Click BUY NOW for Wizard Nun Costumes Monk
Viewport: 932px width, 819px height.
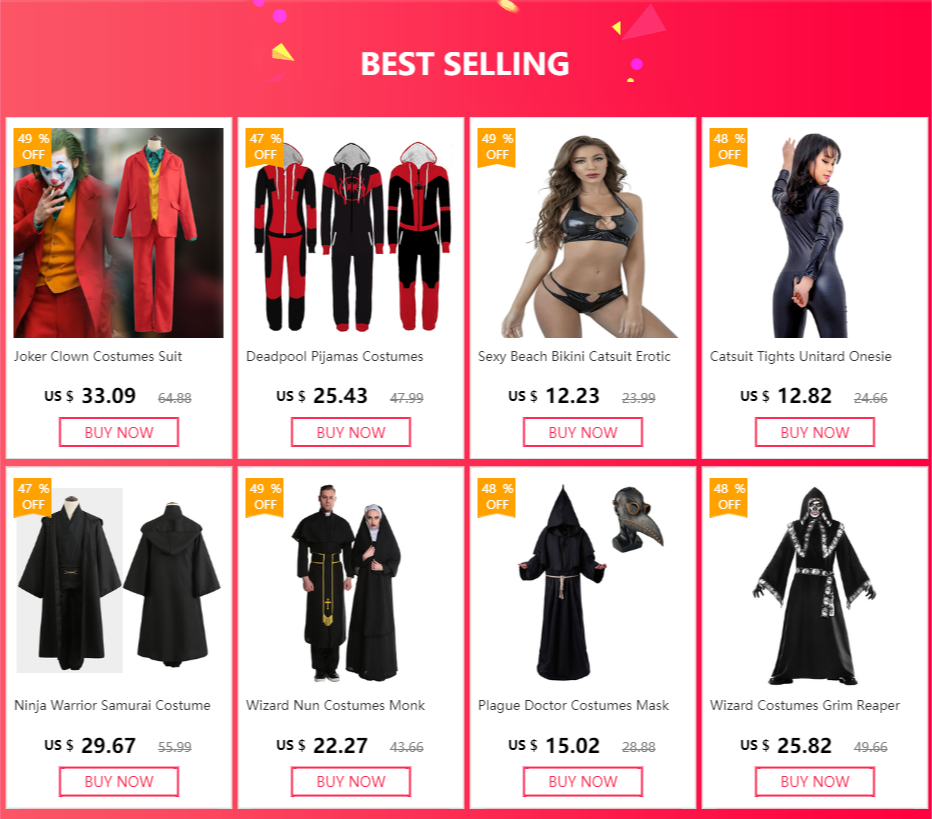point(351,782)
